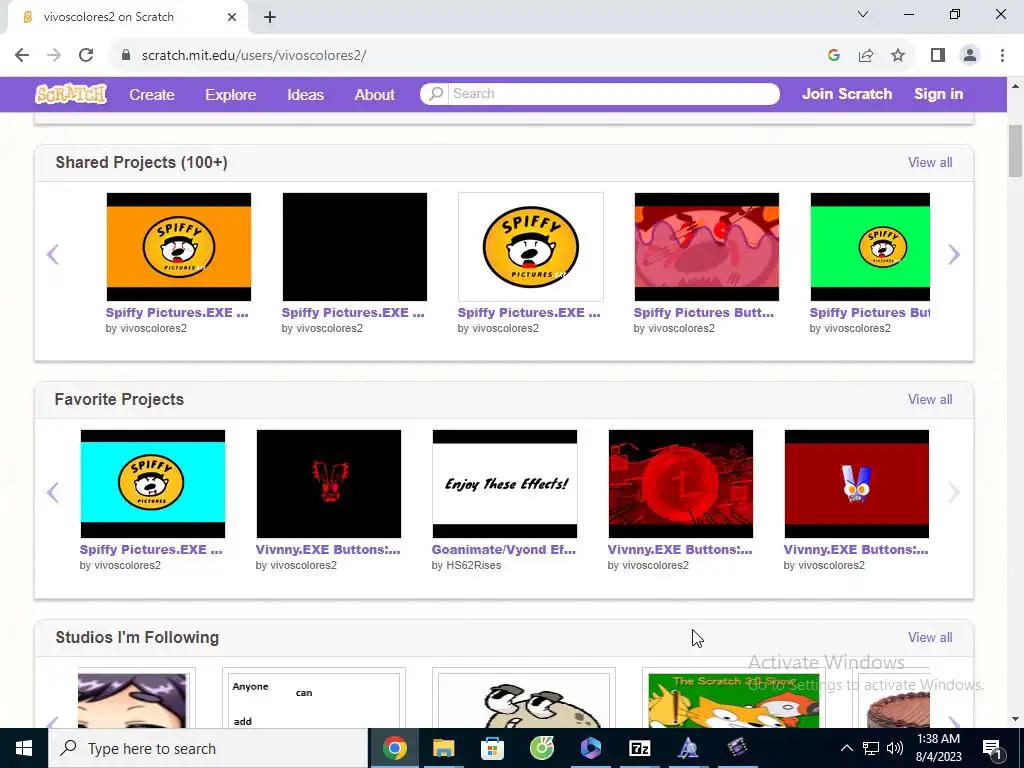Open the white background Spiffy logo thumbnail
This screenshot has width=1024, height=768.
[531, 247]
